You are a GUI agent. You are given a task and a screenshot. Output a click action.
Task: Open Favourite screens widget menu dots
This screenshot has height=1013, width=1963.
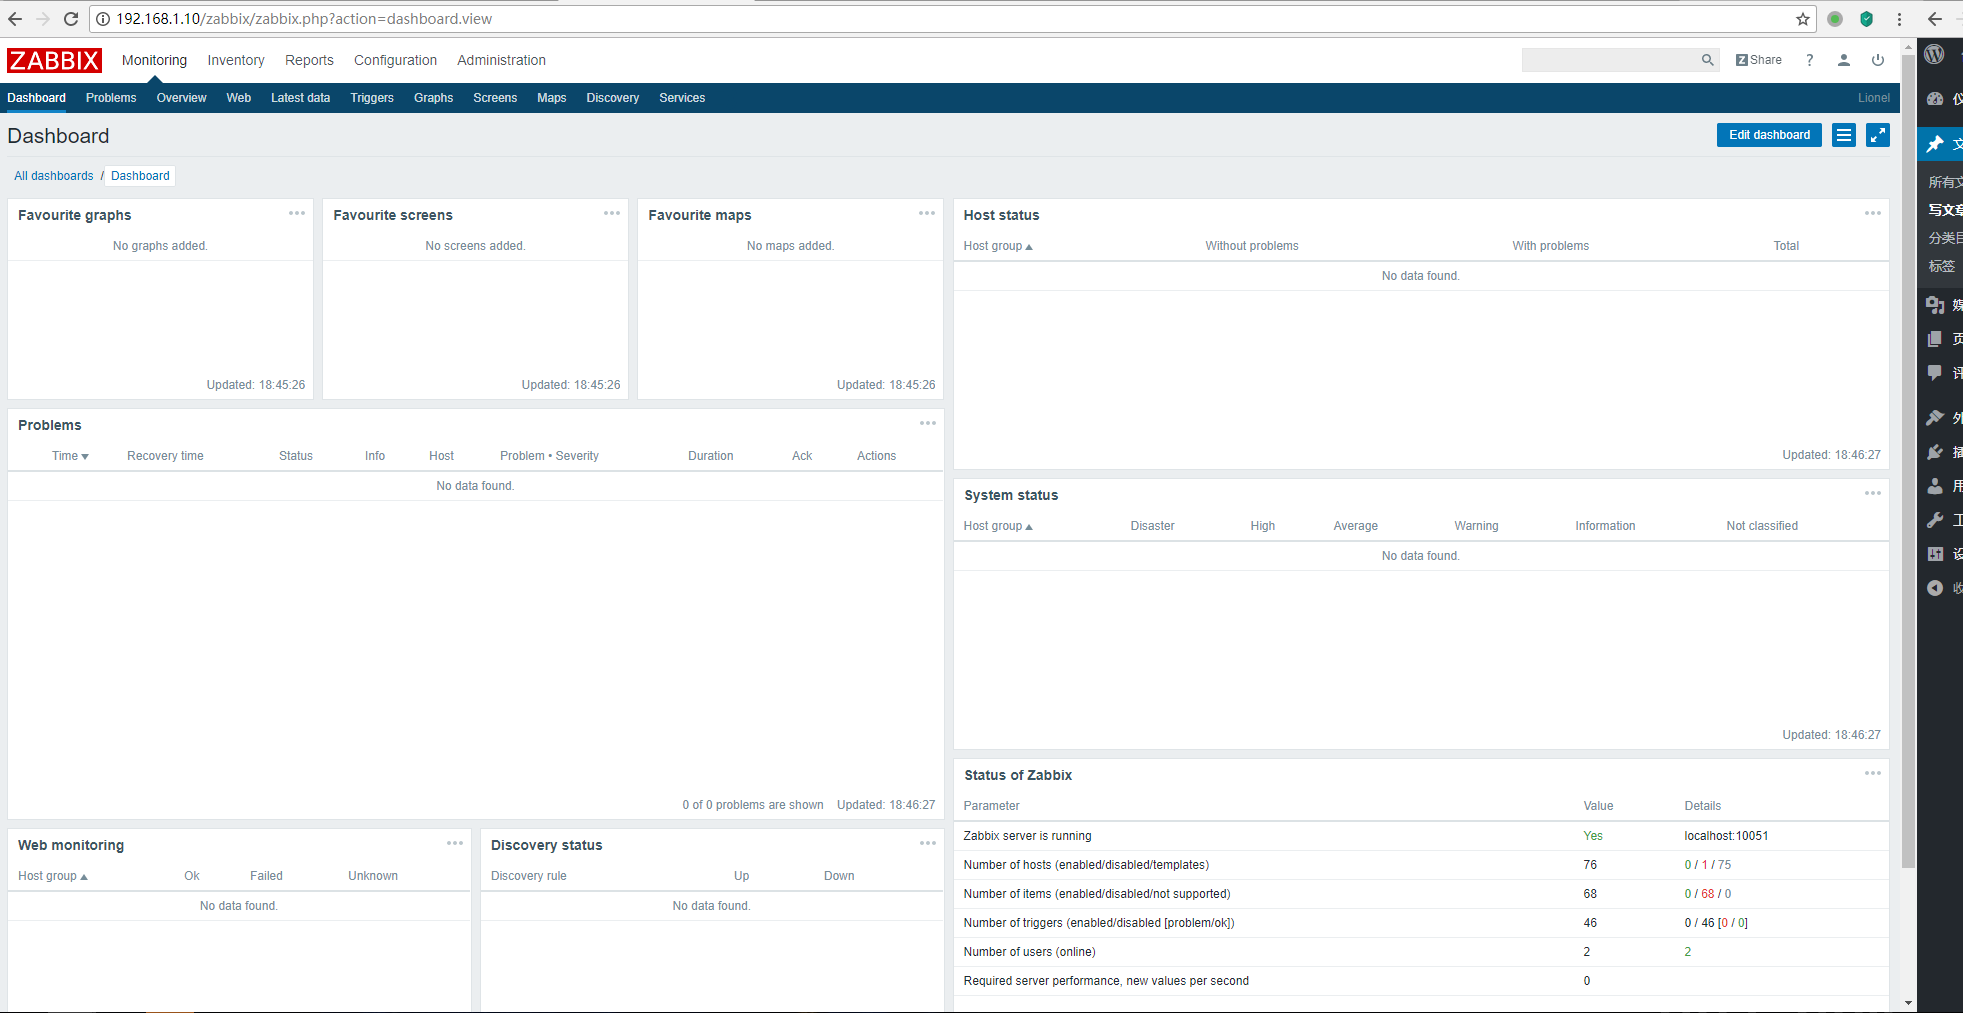pyautogui.click(x=612, y=213)
